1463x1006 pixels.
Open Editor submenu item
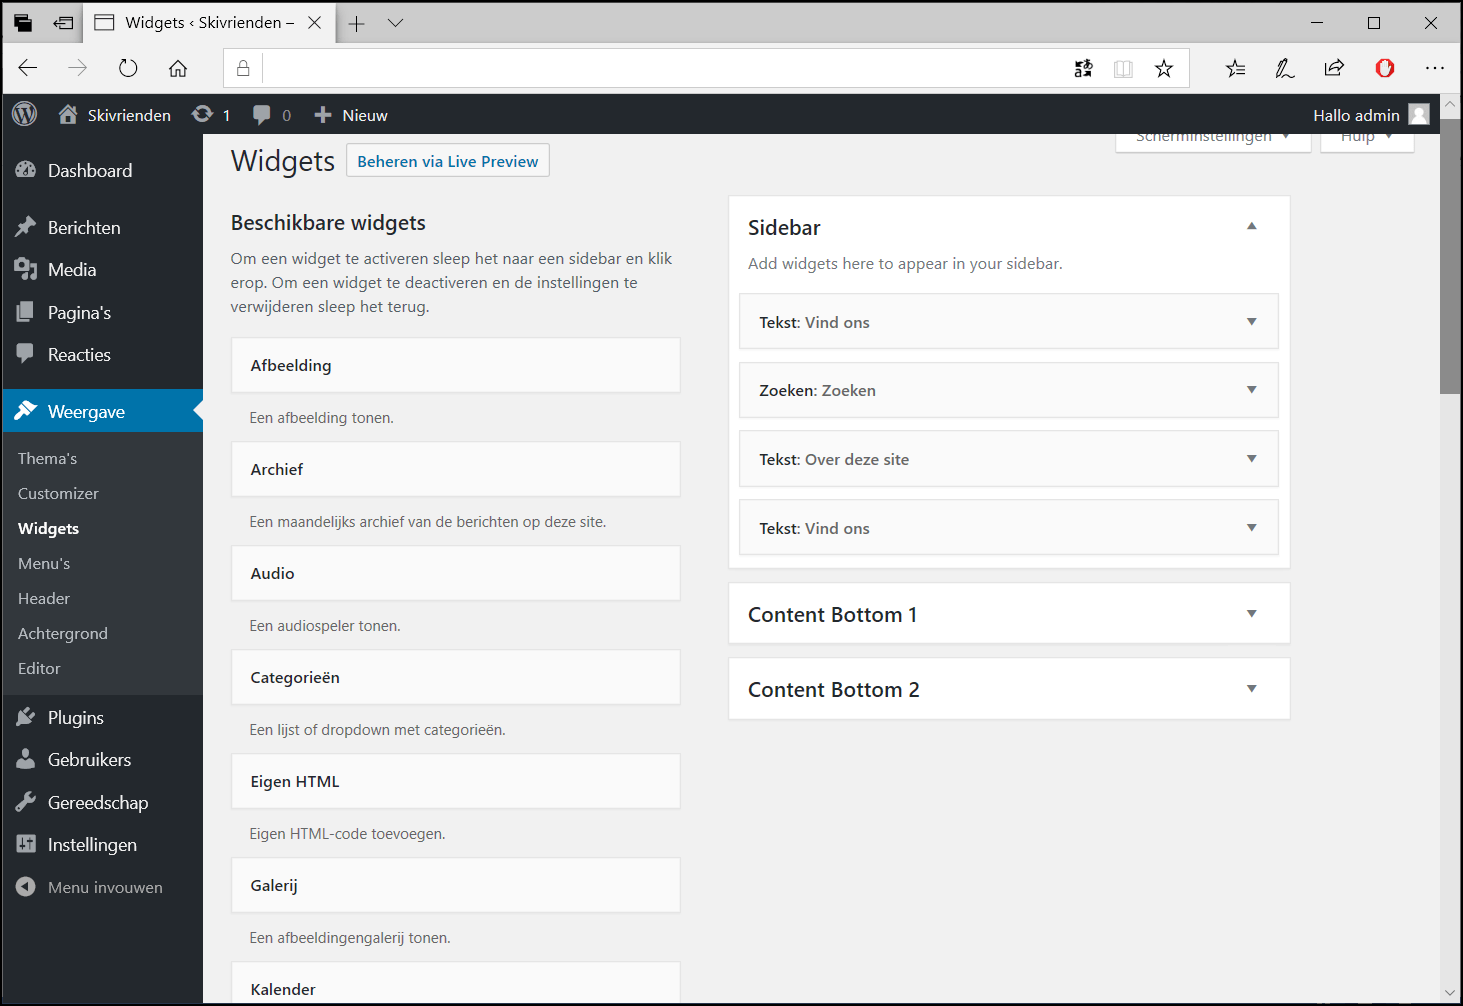point(39,668)
